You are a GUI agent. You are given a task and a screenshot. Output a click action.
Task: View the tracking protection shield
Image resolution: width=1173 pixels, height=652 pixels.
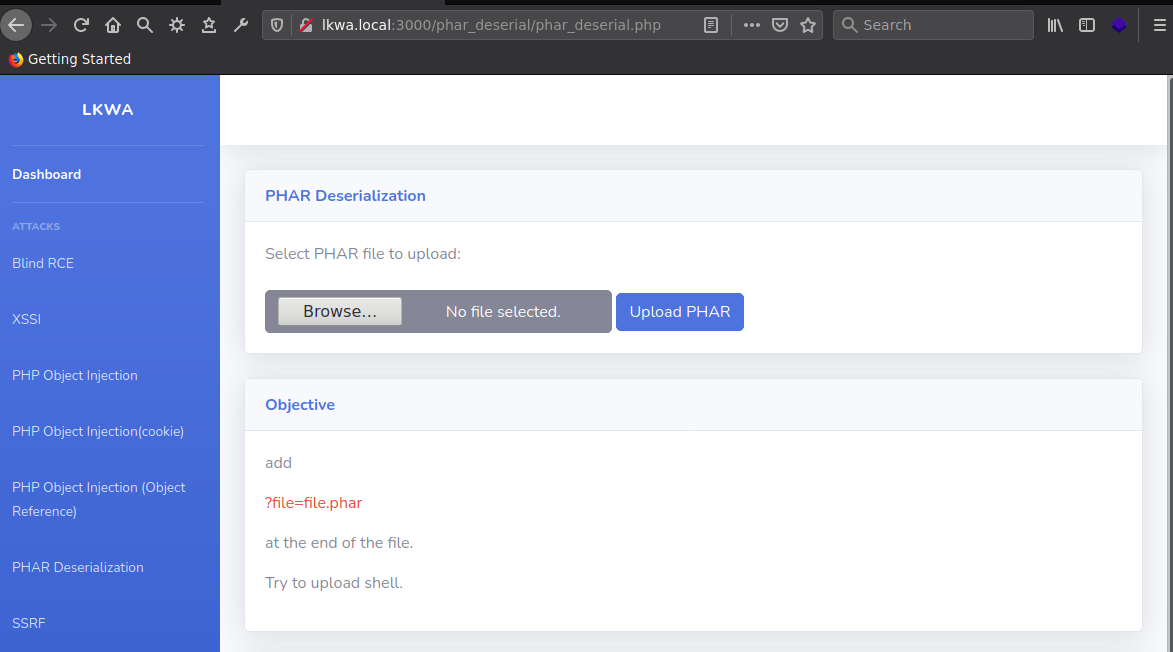276,24
